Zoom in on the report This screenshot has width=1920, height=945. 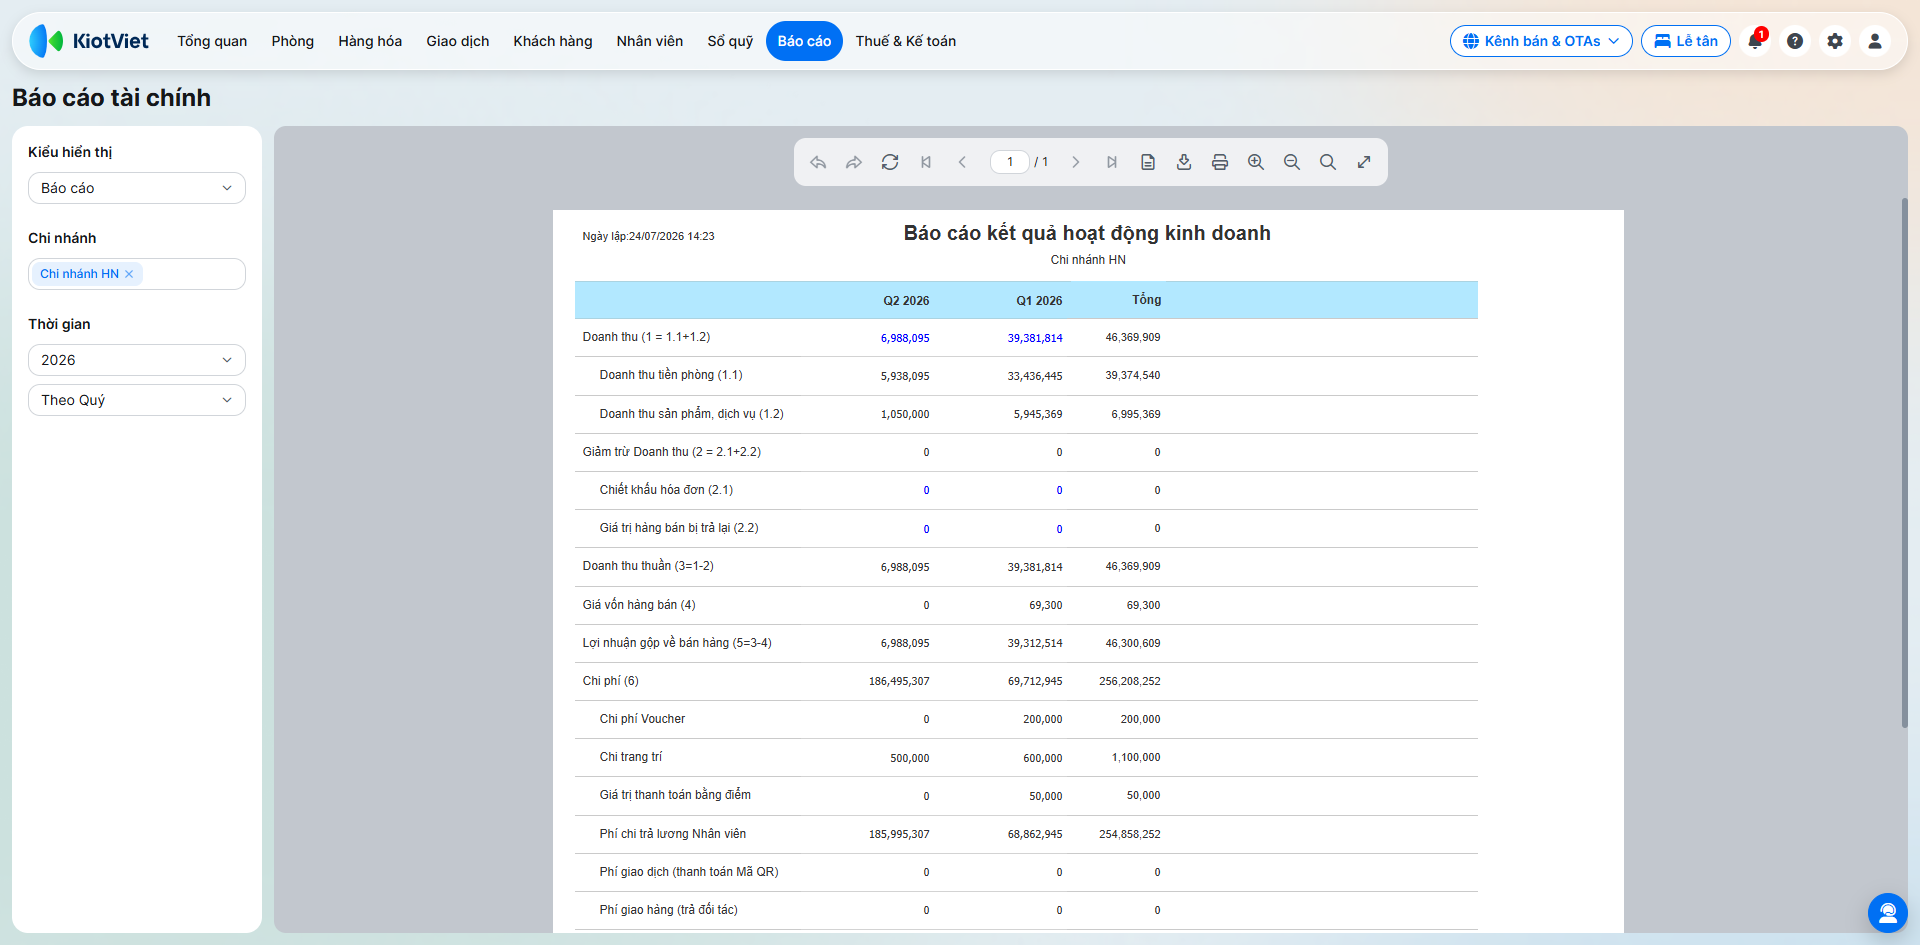click(x=1256, y=162)
